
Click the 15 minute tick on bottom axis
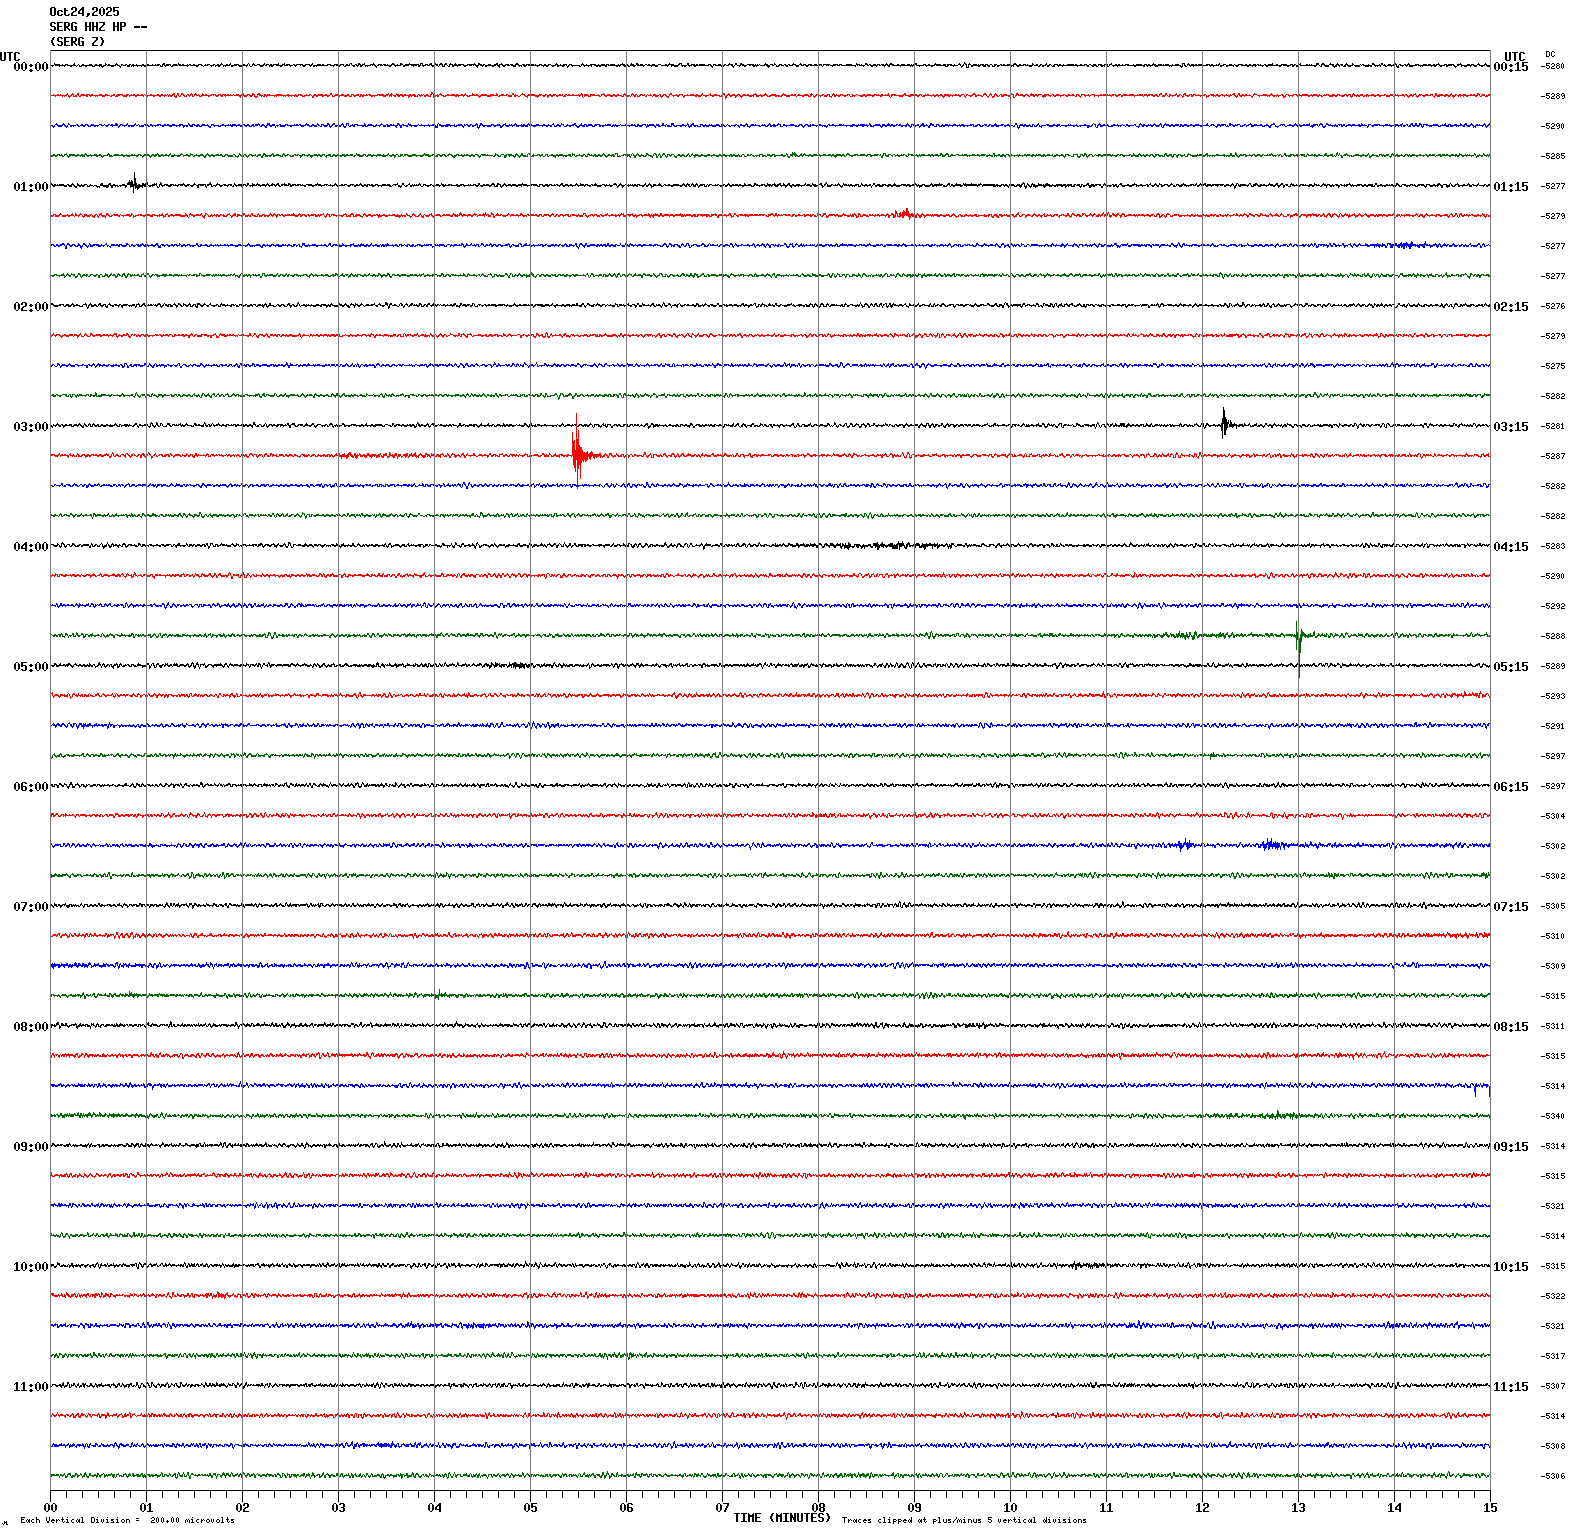pos(1489,1508)
